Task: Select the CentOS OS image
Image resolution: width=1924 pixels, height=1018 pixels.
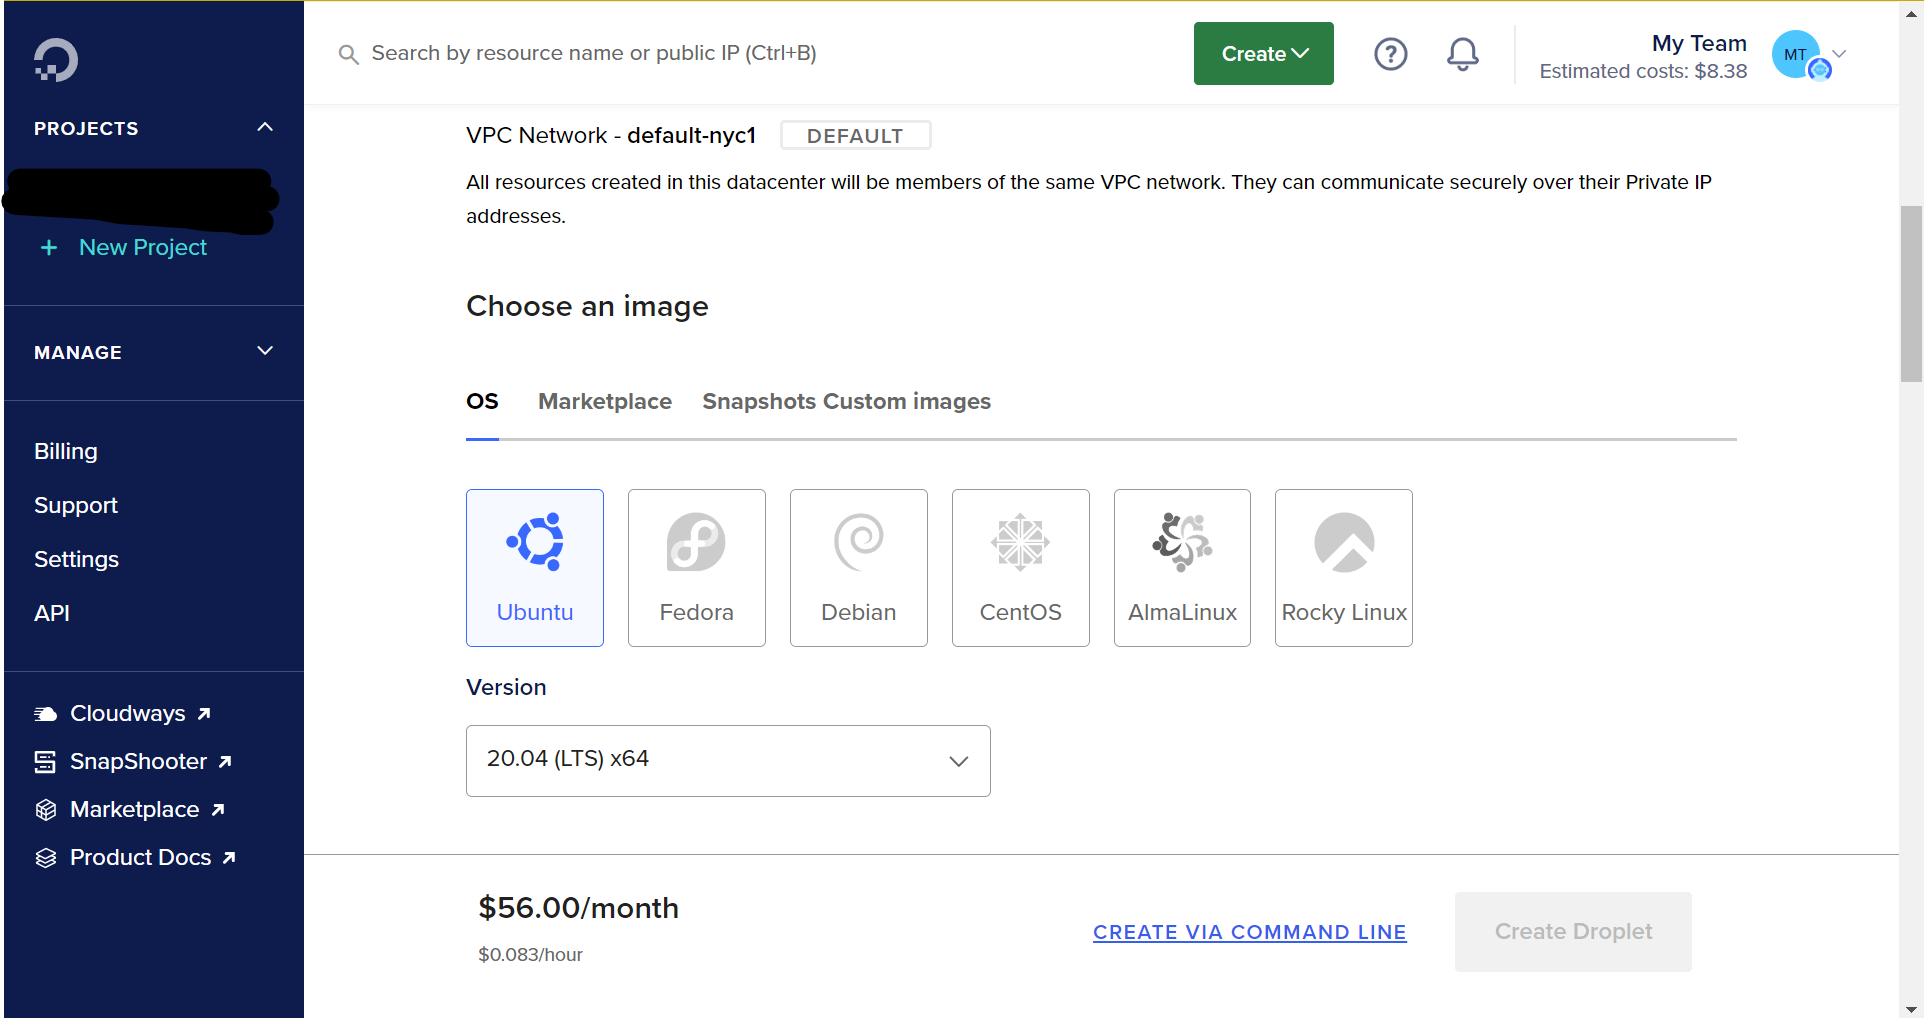Action: pos(1021,568)
